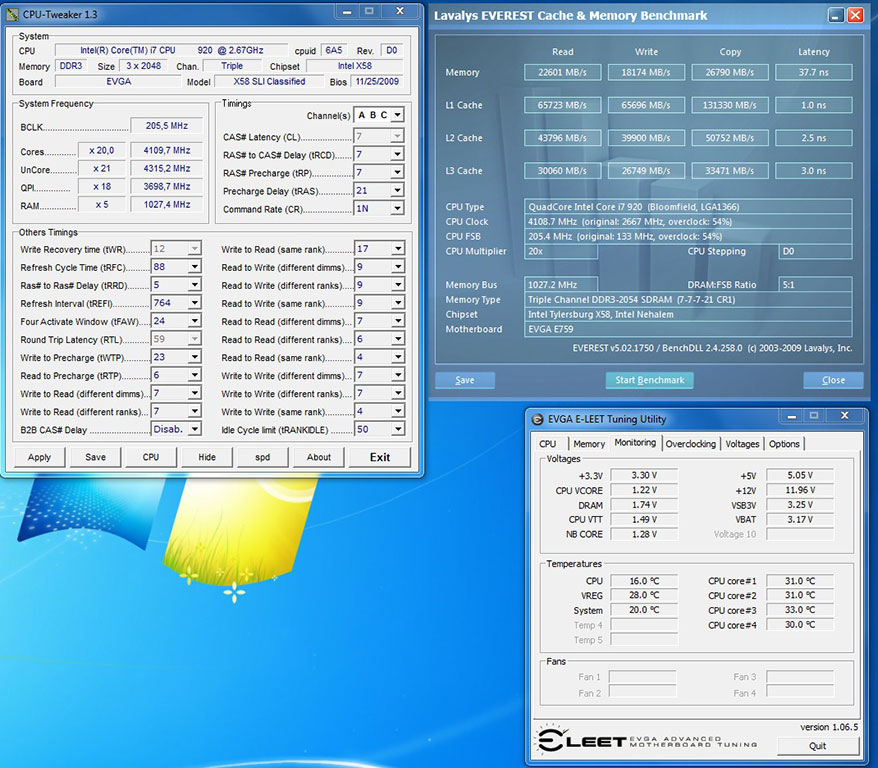The image size is (878, 768).
Task: Expand Read to Read (same rank) dropdown
Action: point(398,357)
